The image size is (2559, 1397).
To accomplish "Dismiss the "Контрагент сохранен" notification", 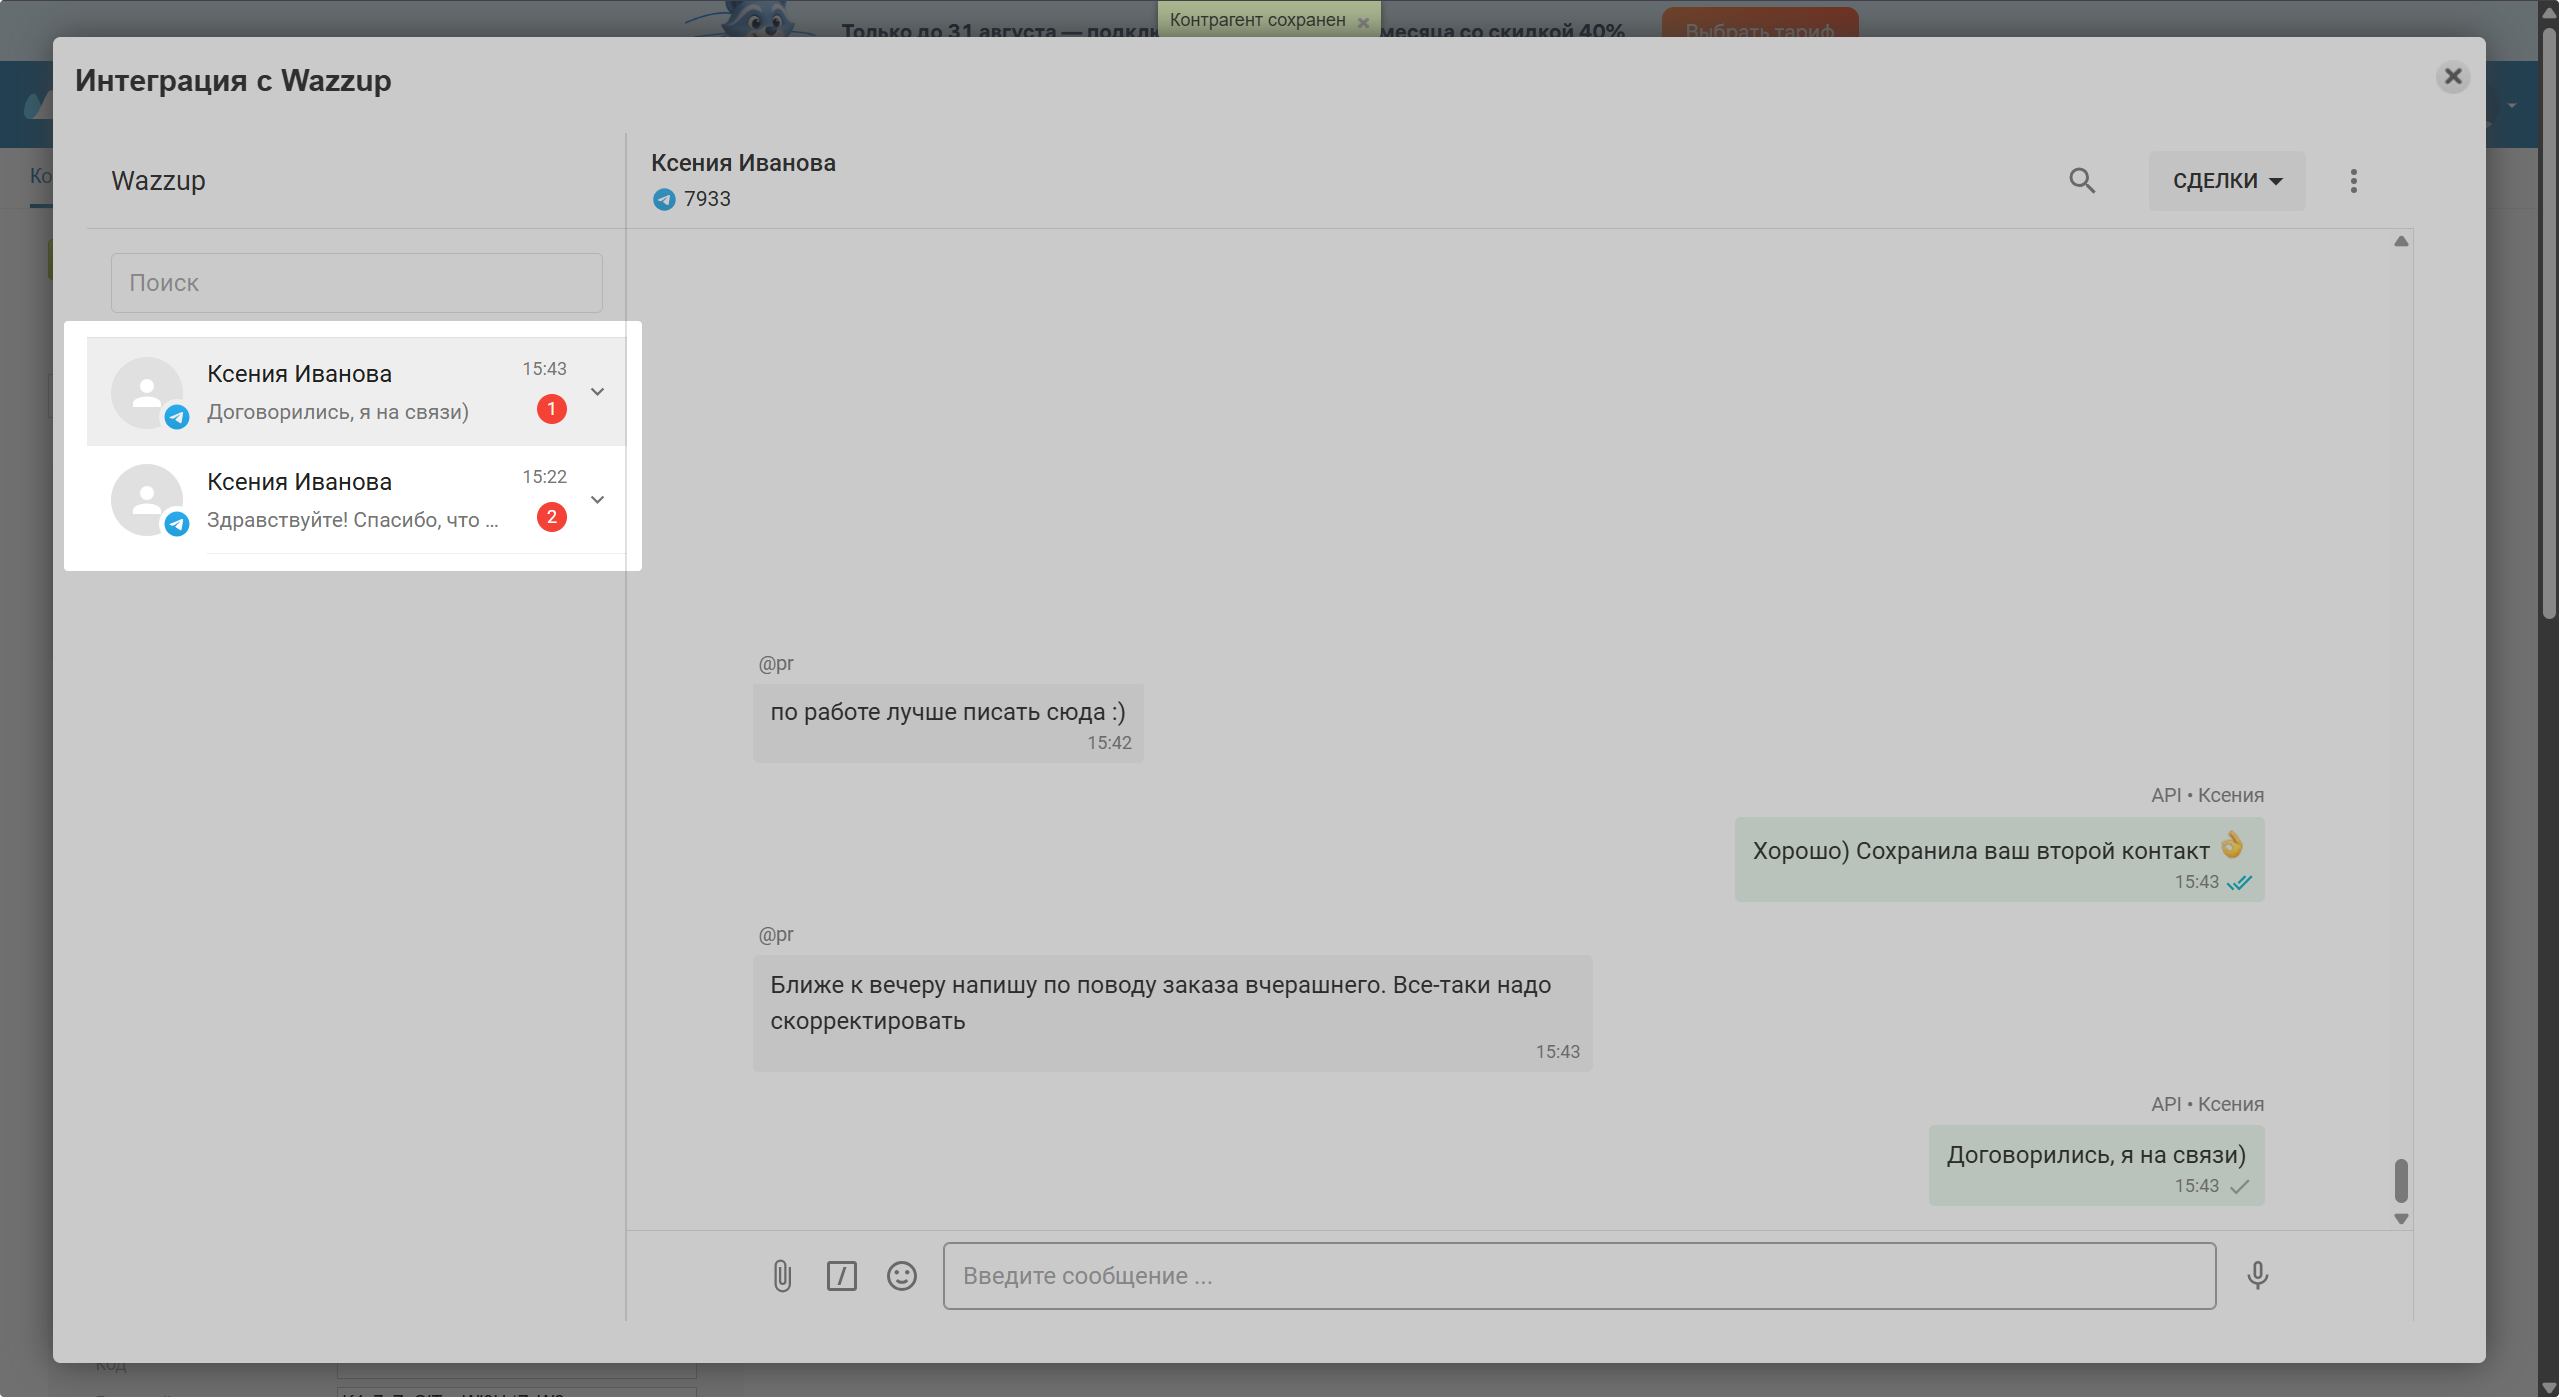I will coord(1362,22).
